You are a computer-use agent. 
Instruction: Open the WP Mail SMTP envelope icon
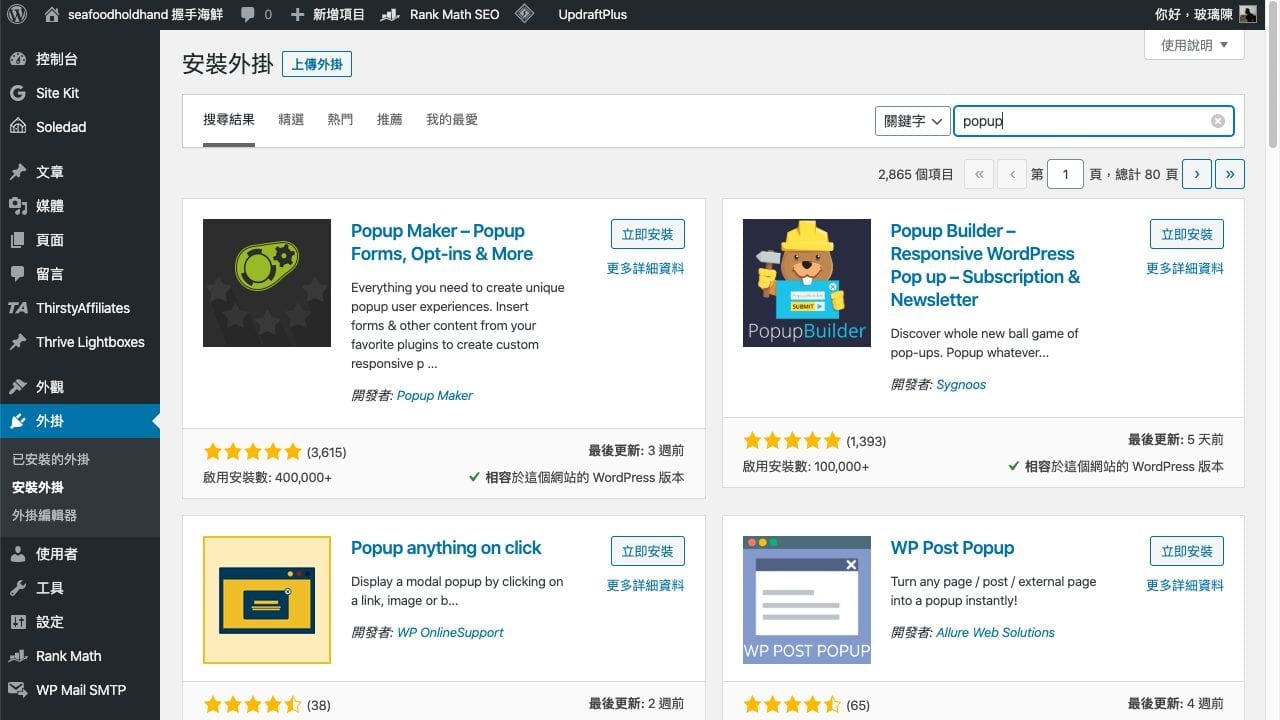(x=18, y=690)
